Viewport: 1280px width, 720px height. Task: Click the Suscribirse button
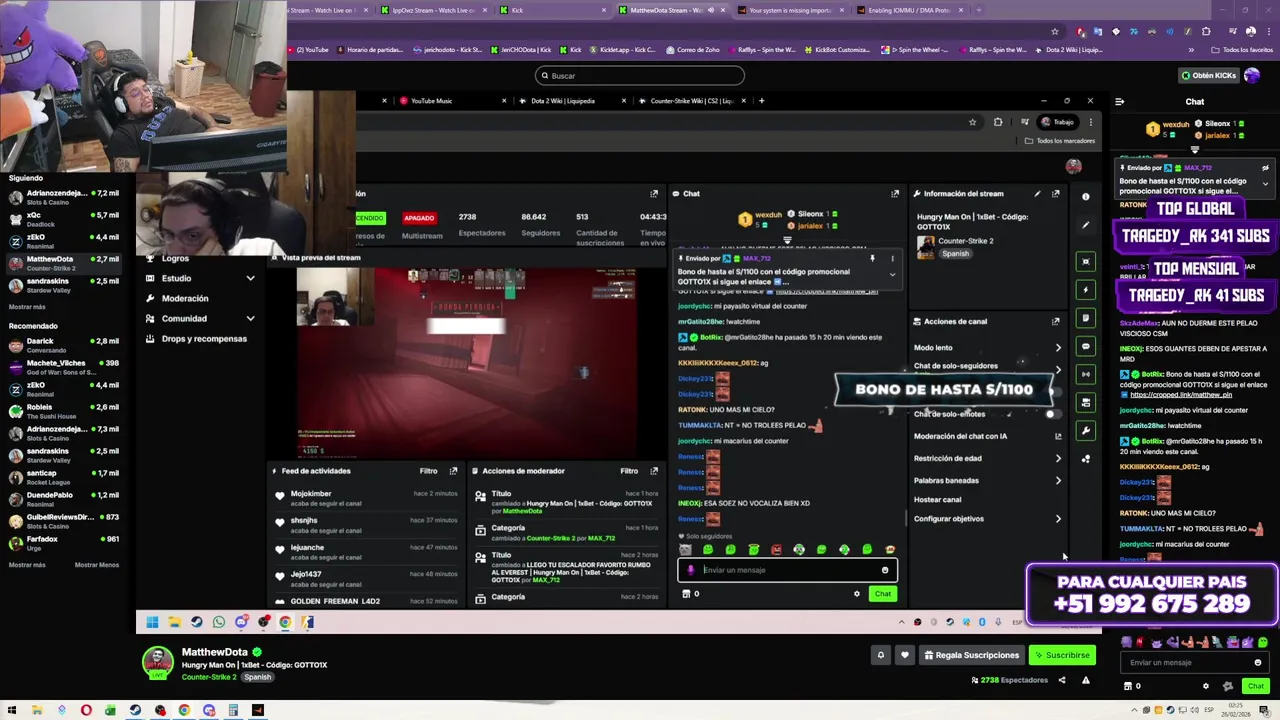coord(1062,655)
